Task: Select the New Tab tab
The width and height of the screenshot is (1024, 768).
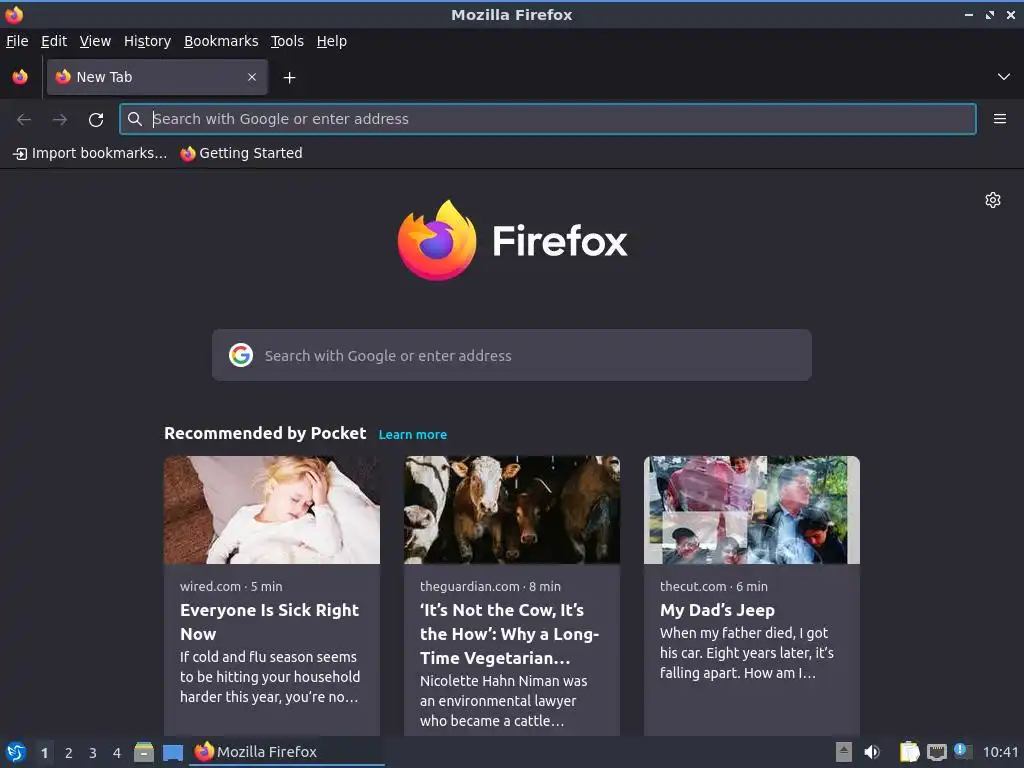Action: [x=157, y=77]
